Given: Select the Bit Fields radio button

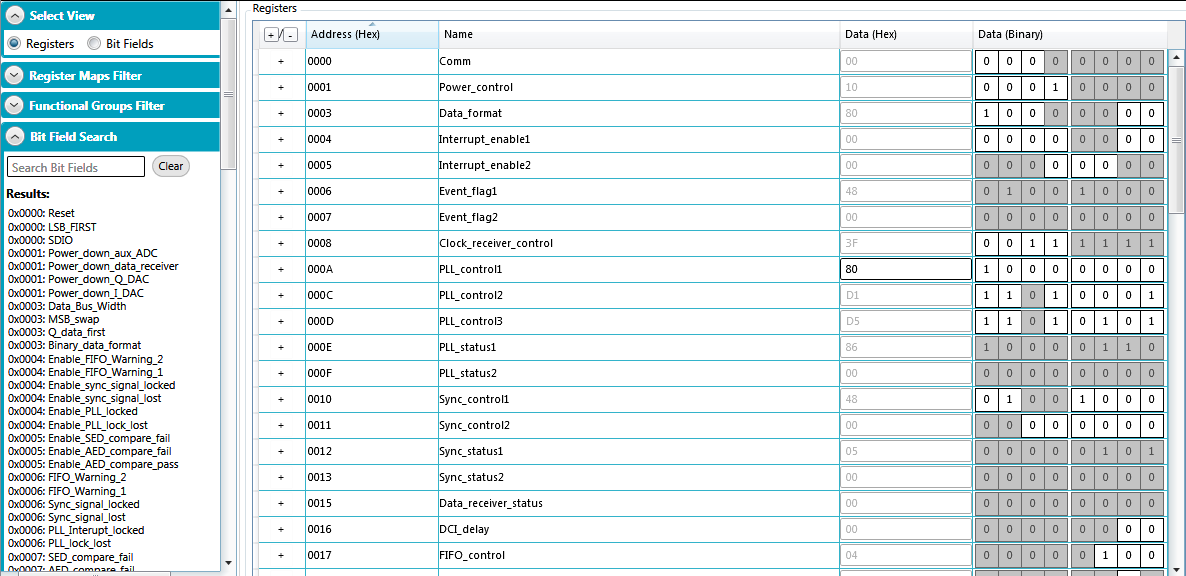Looking at the screenshot, I should point(95,44).
